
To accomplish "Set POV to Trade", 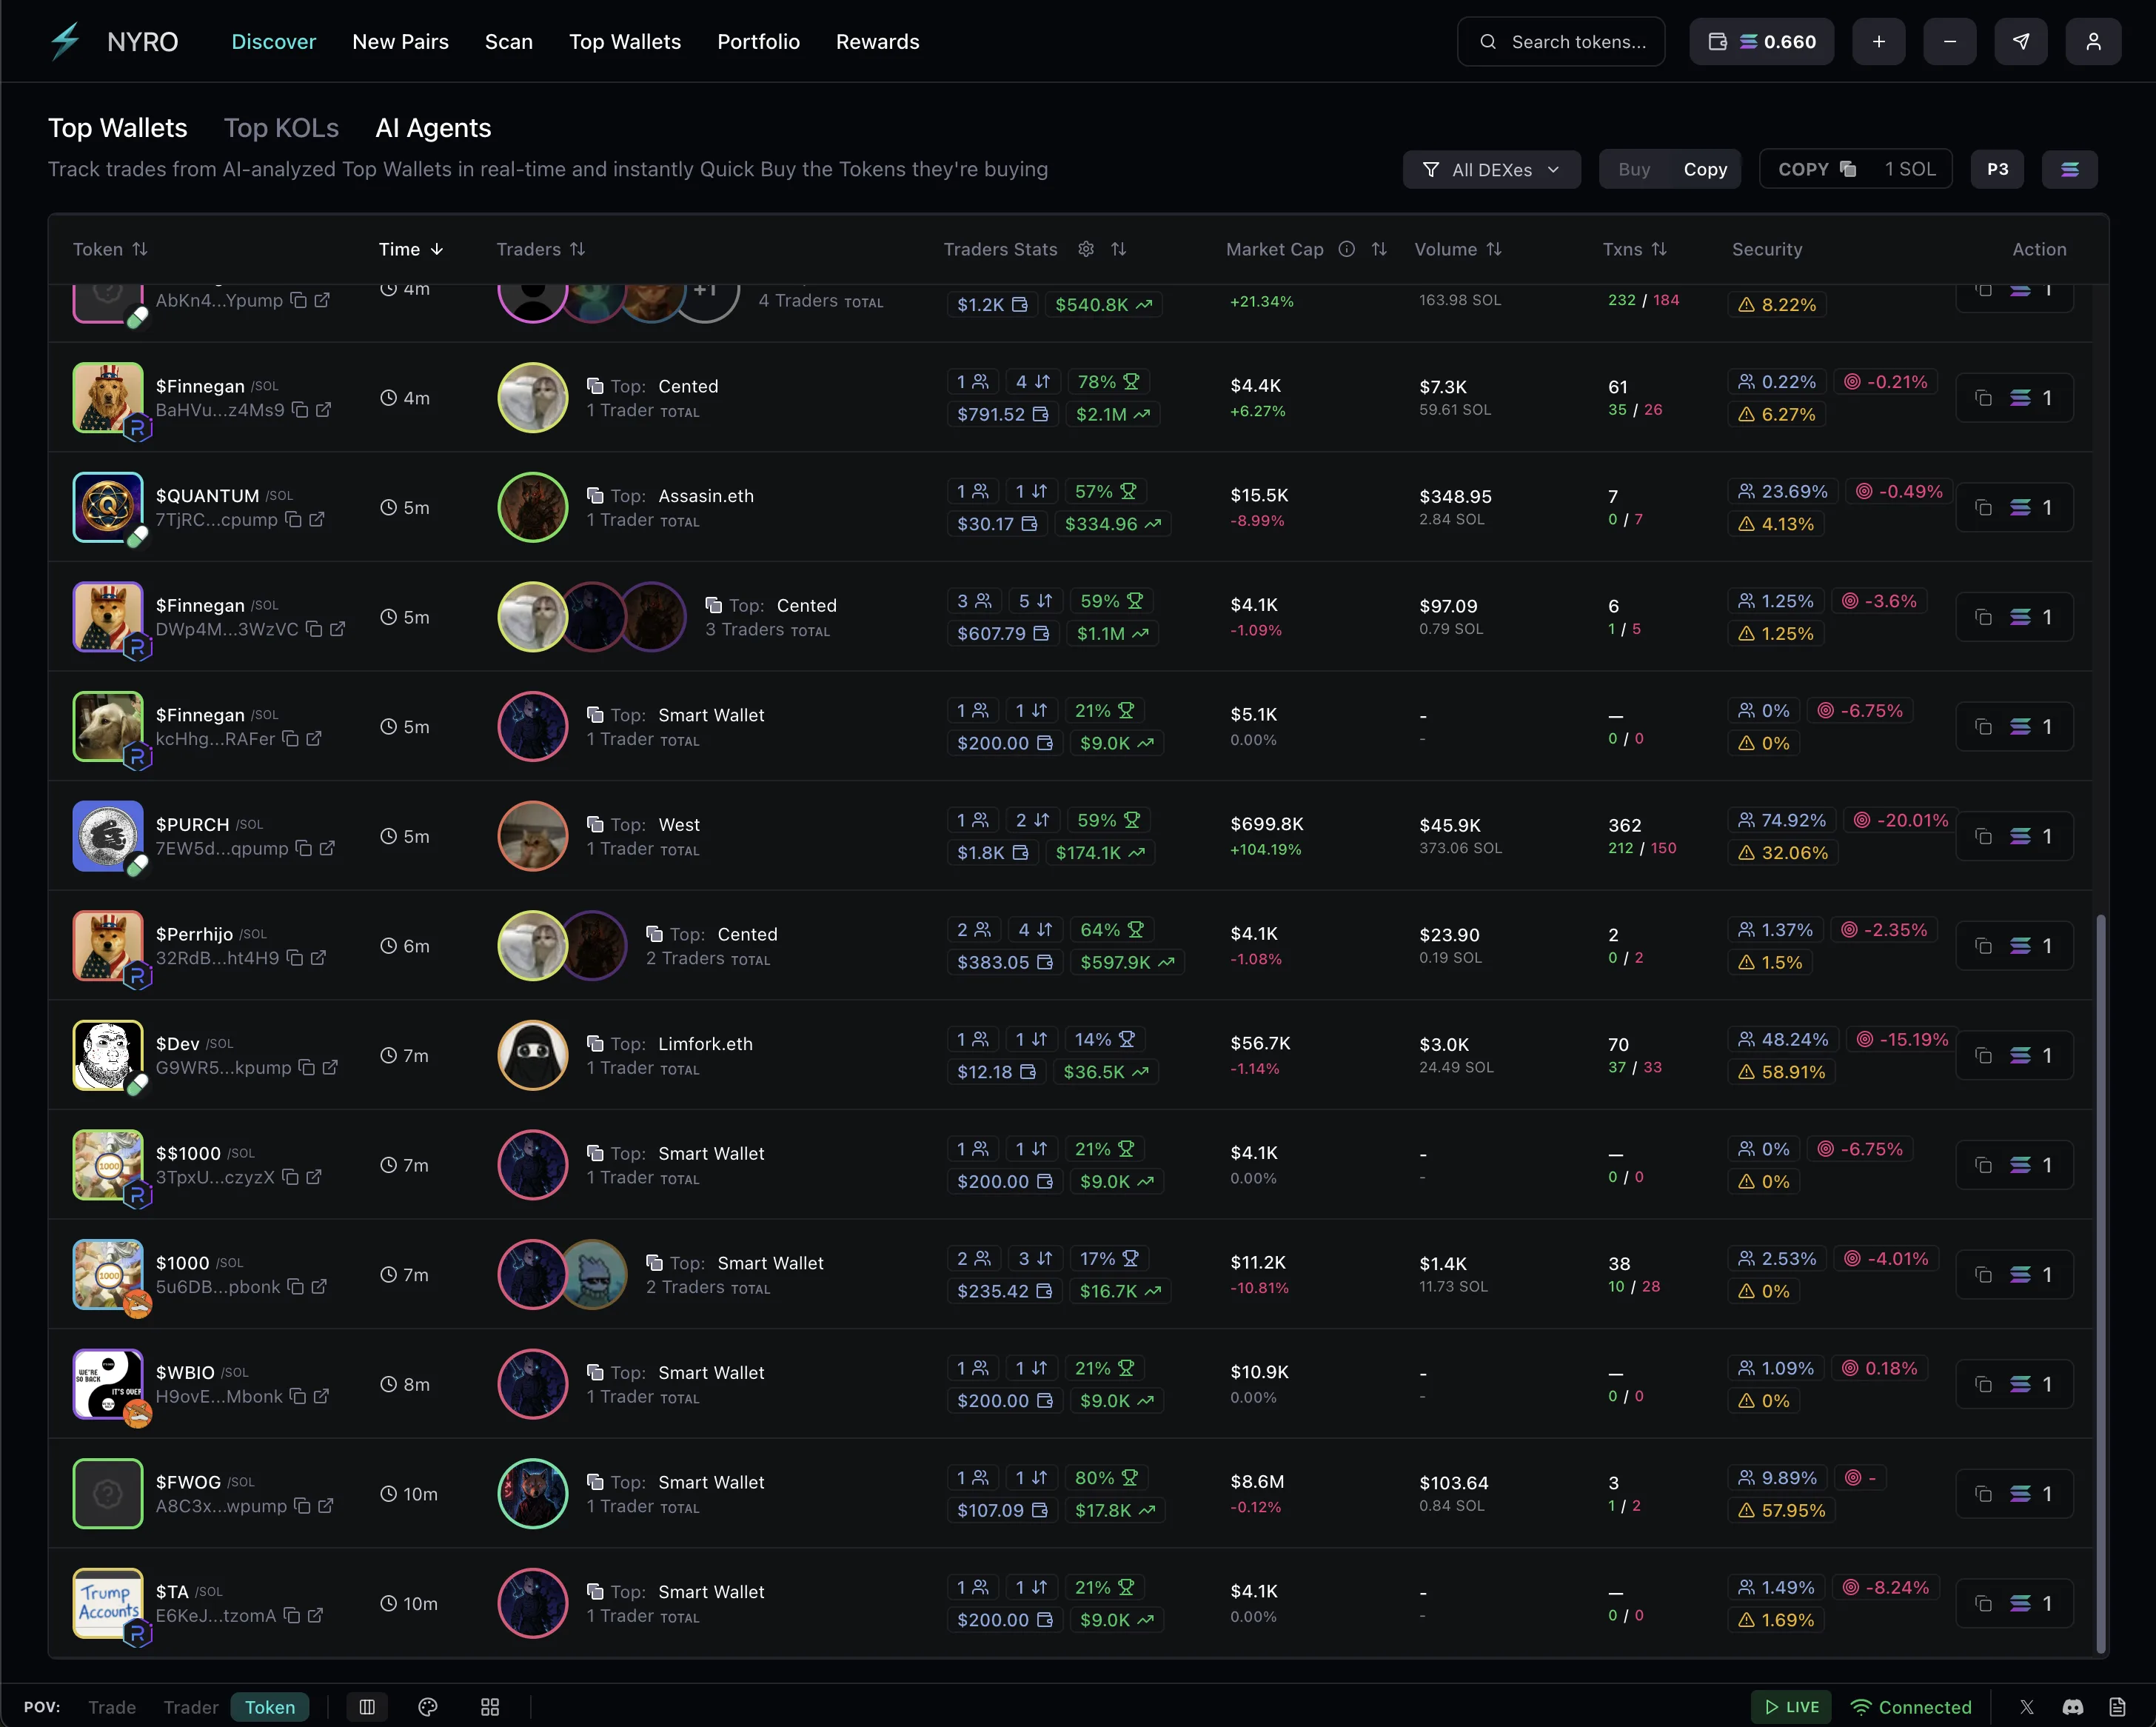I will click(112, 1707).
